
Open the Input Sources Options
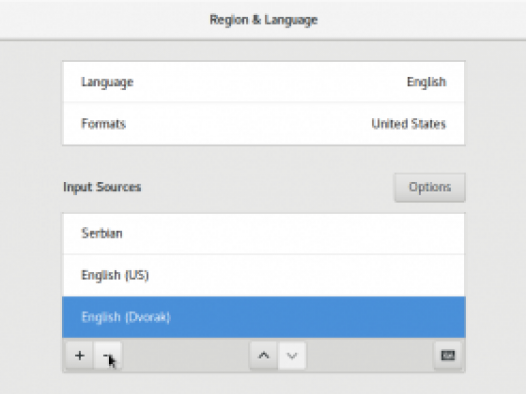[x=430, y=187]
